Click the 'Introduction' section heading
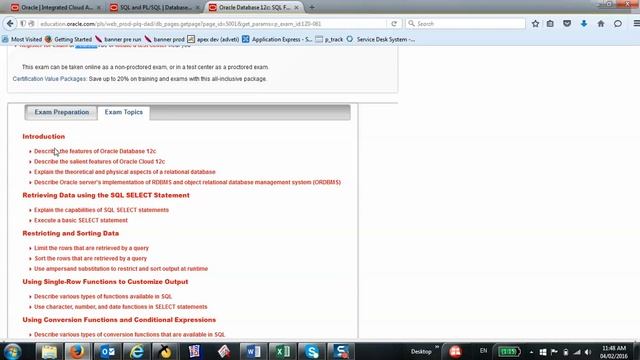This screenshot has width=640, height=360. [x=44, y=136]
